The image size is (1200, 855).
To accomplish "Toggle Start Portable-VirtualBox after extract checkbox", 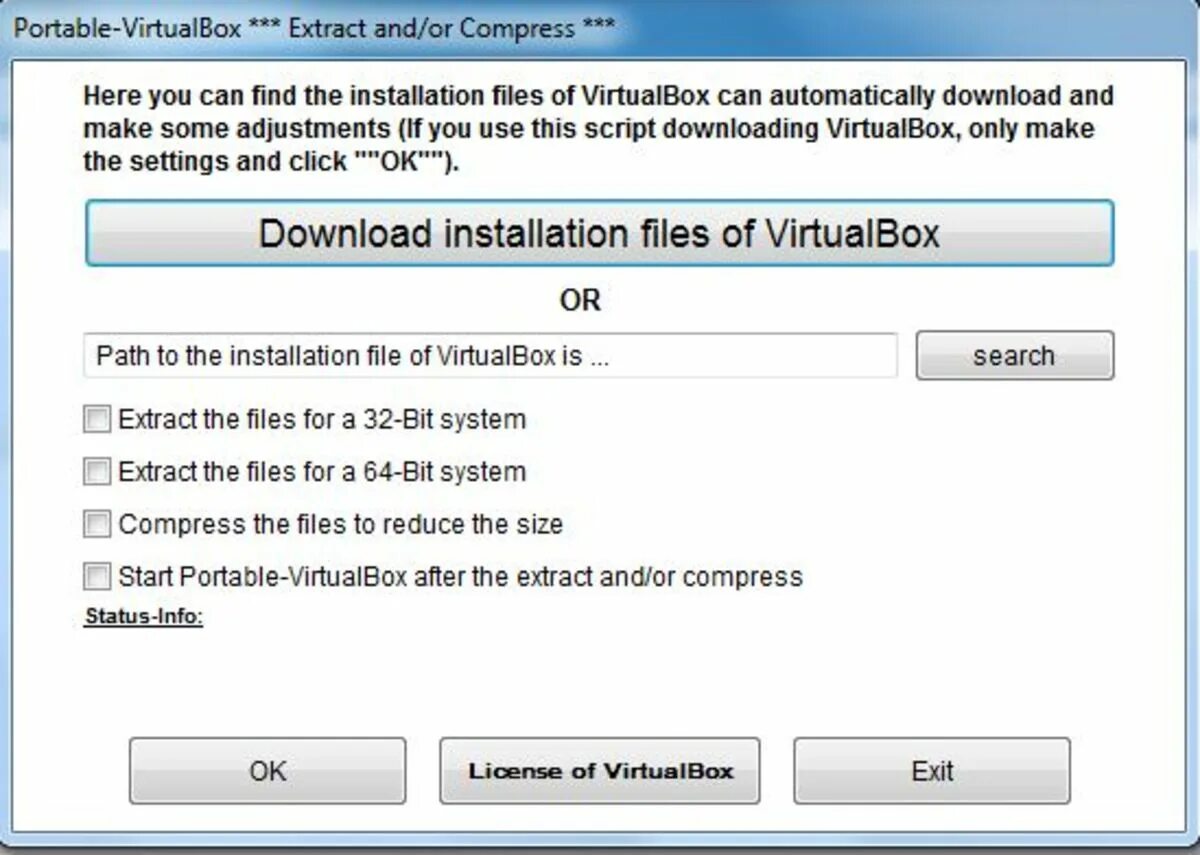I will click(97, 577).
